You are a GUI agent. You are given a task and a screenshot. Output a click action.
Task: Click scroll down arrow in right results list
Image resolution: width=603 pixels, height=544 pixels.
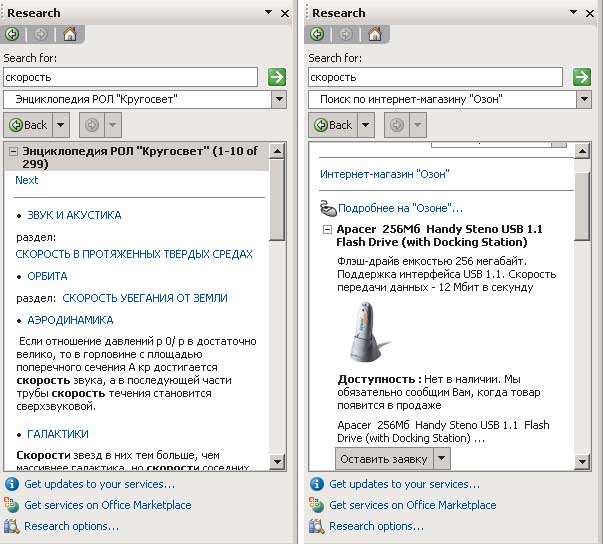pyautogui.click(x=582, y=461)
